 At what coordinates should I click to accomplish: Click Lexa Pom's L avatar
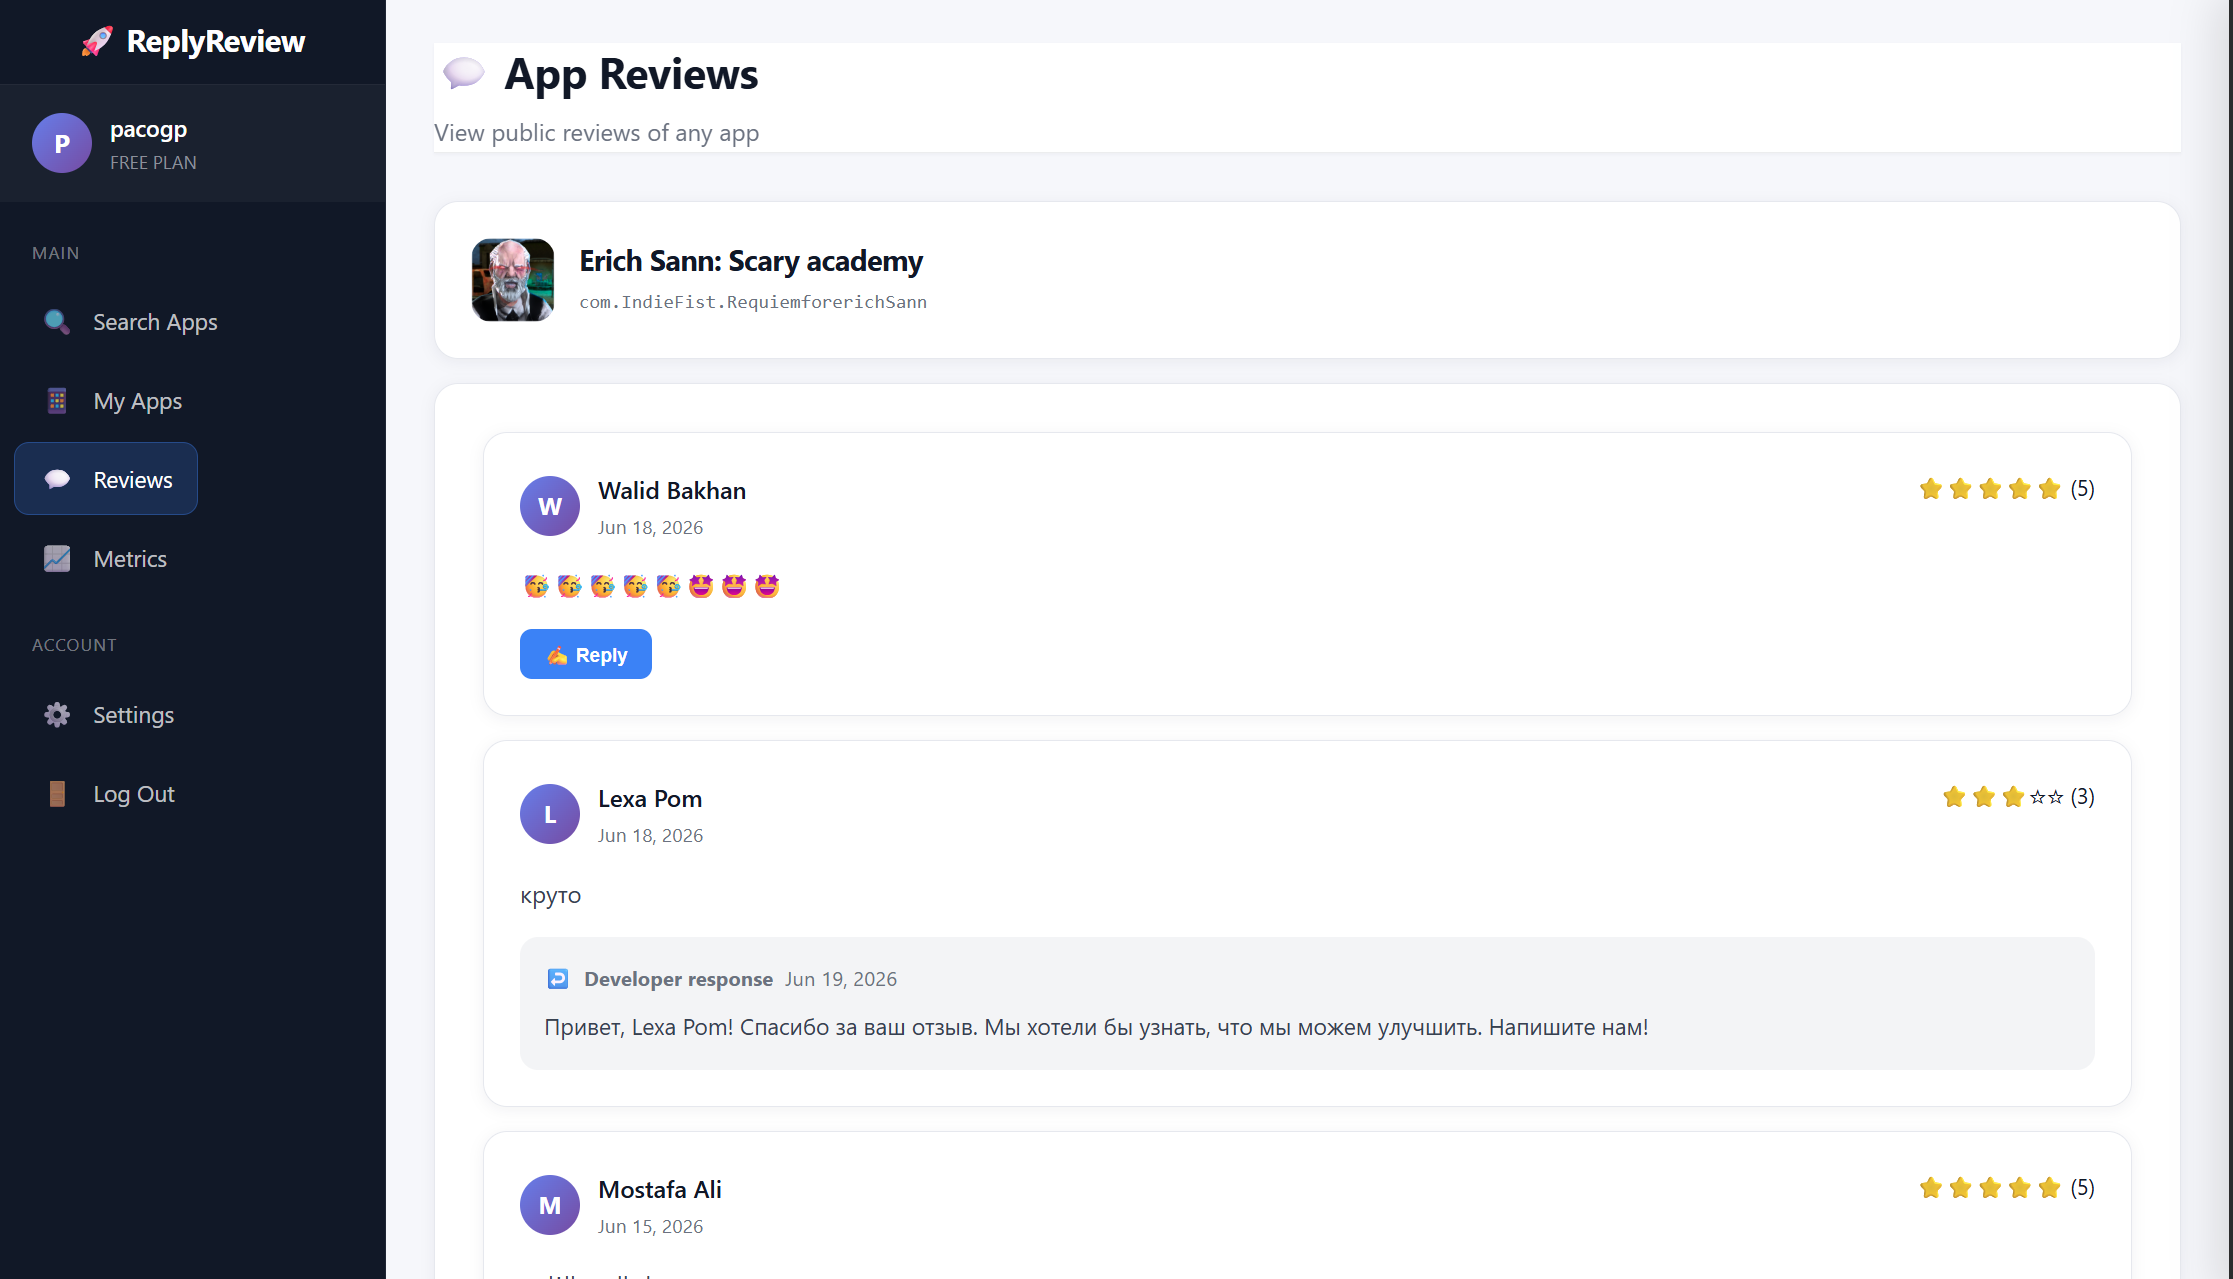(x=550, y=814)
